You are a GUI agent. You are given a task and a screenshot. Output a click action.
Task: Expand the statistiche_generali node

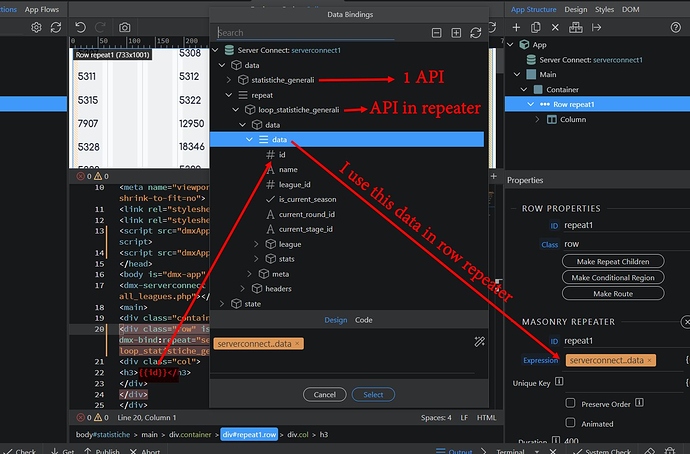228,80
